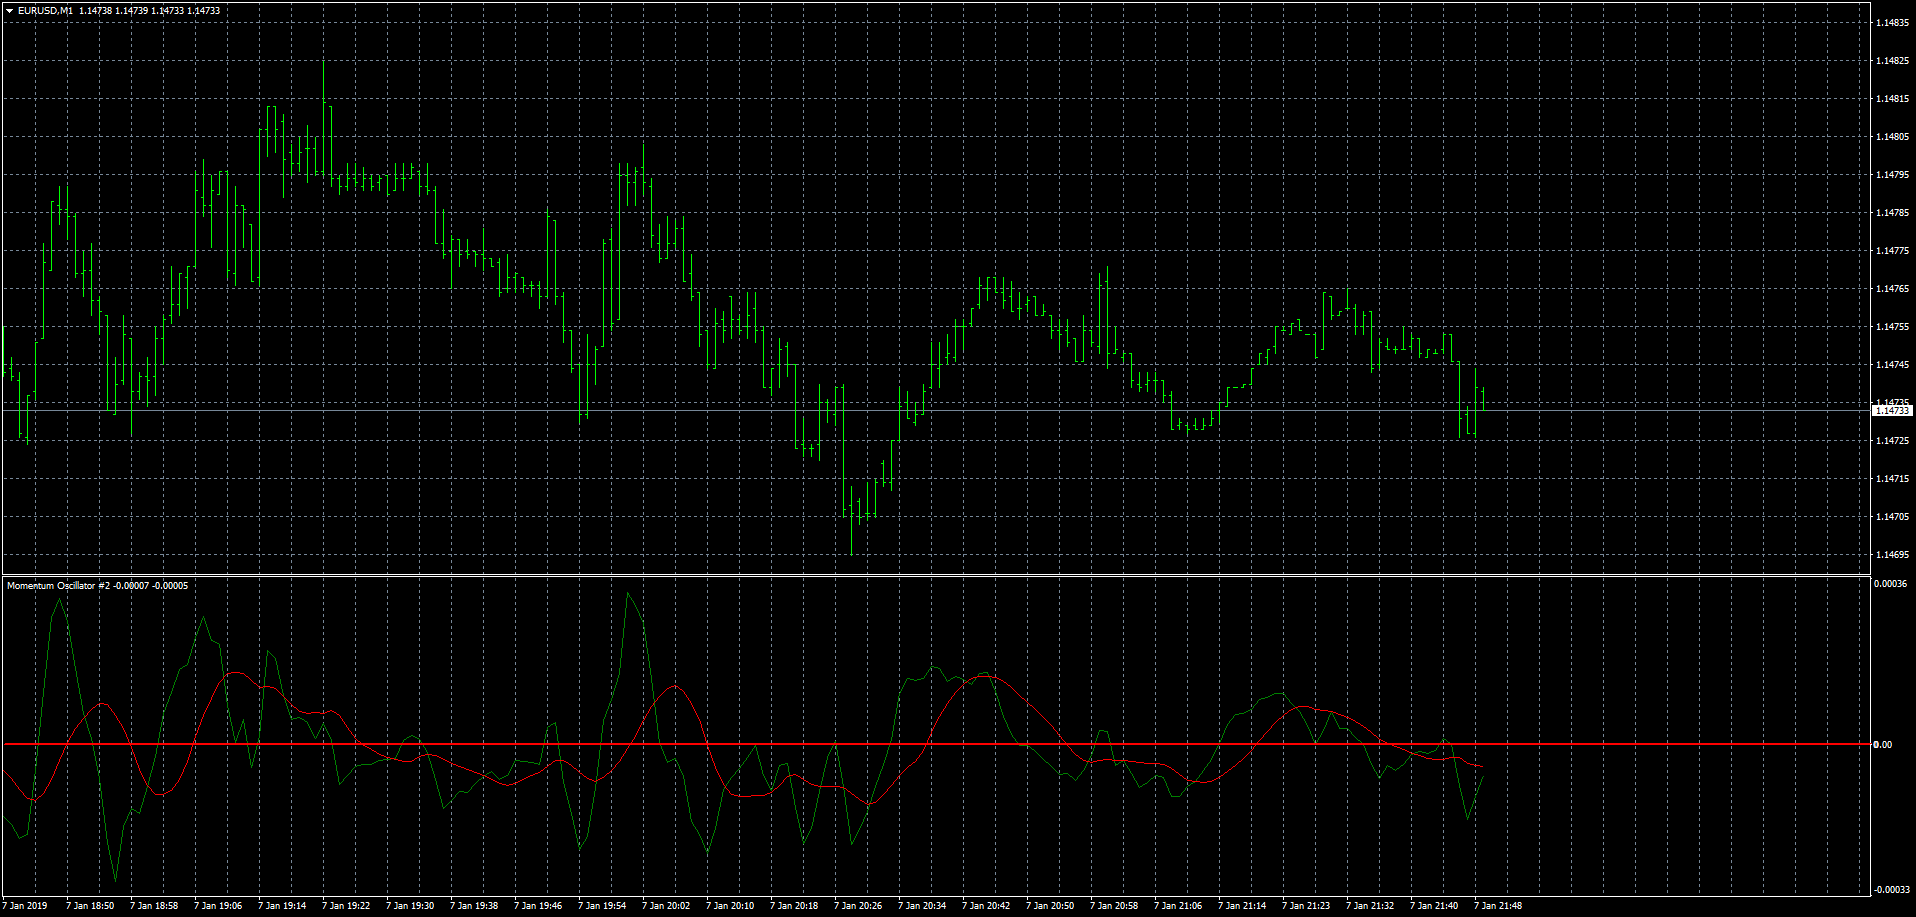
Task: Click the 1.14765 price axis label
Action: click(x=1893, y=289)
